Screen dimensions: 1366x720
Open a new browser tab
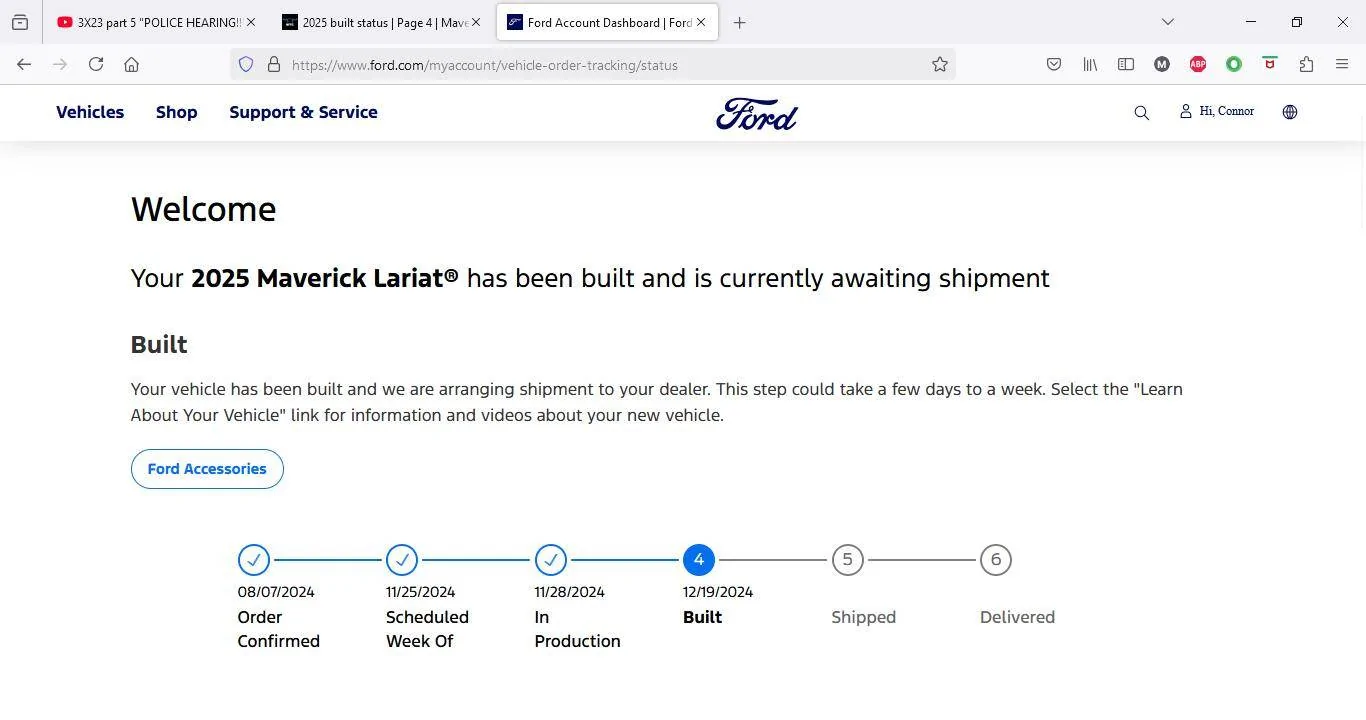(x=740, y=22)
